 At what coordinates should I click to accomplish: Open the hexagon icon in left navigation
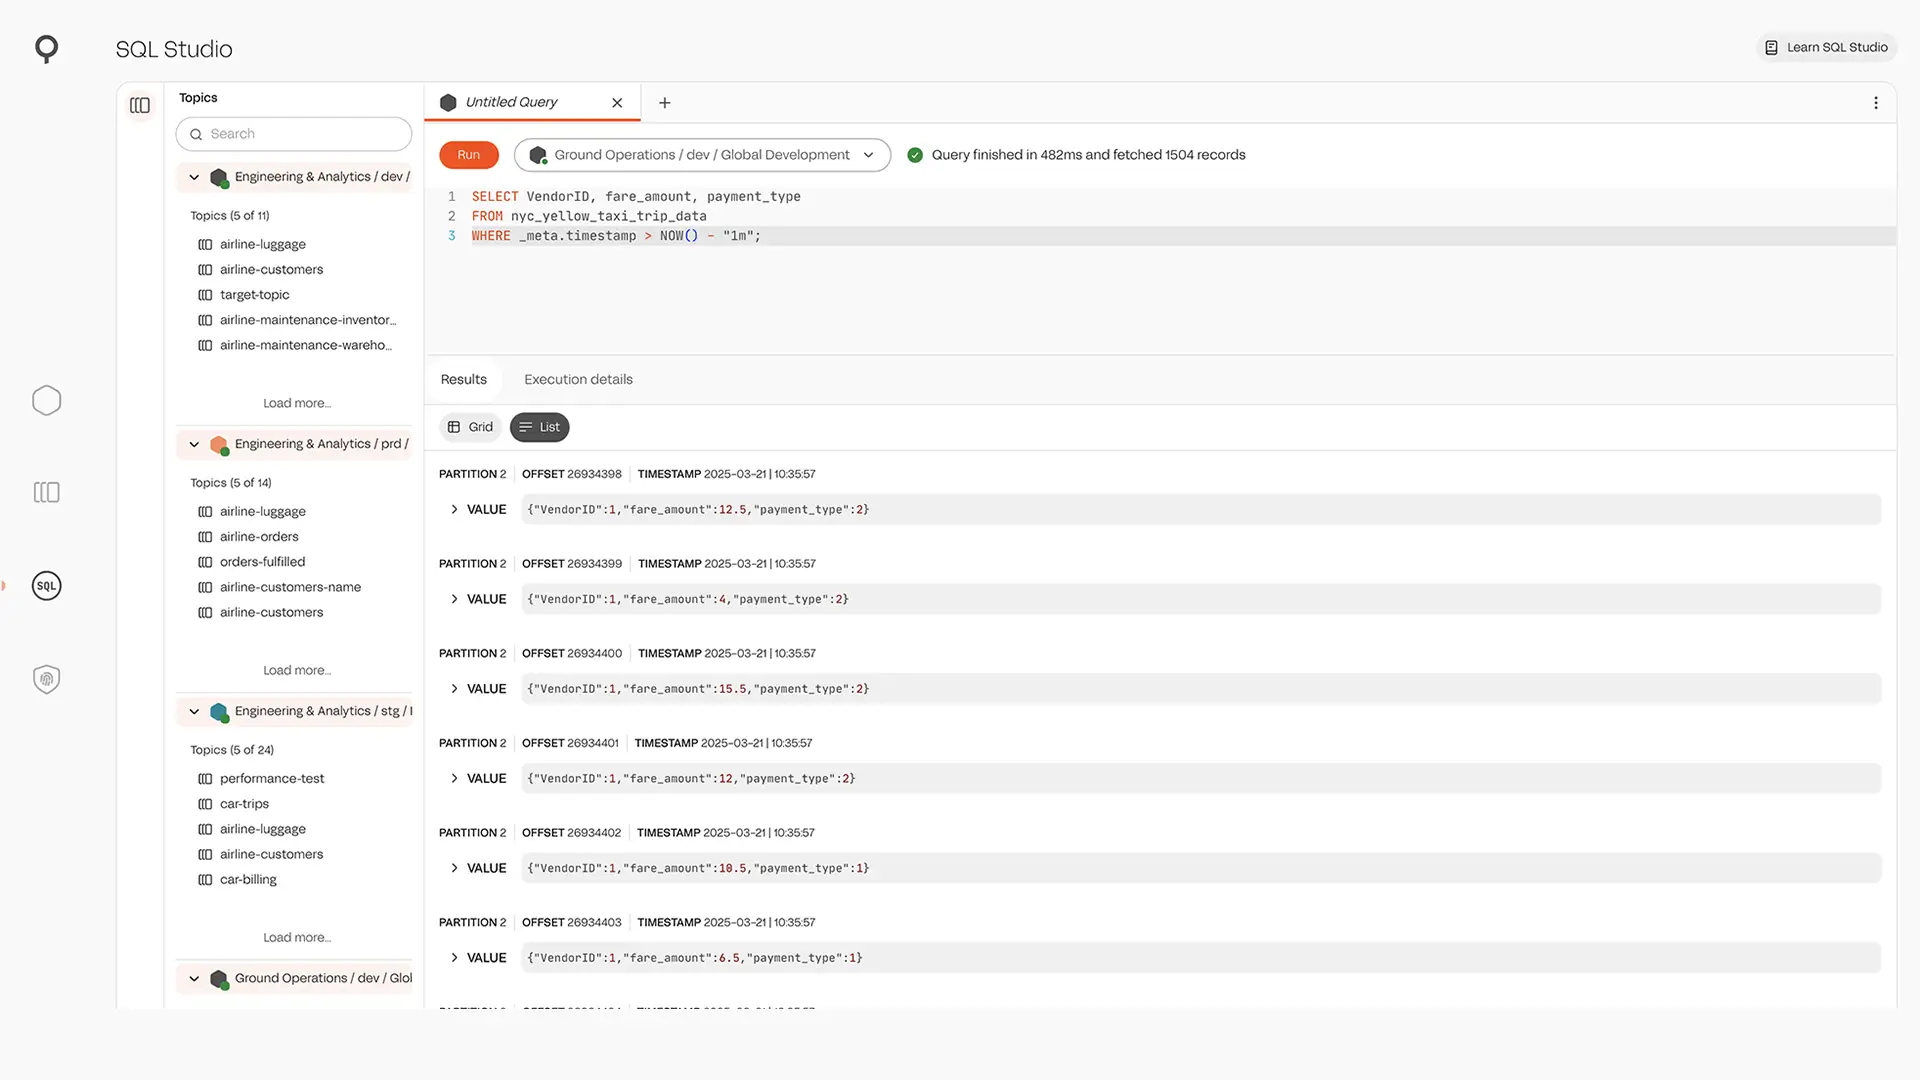(x=46, y=401)
